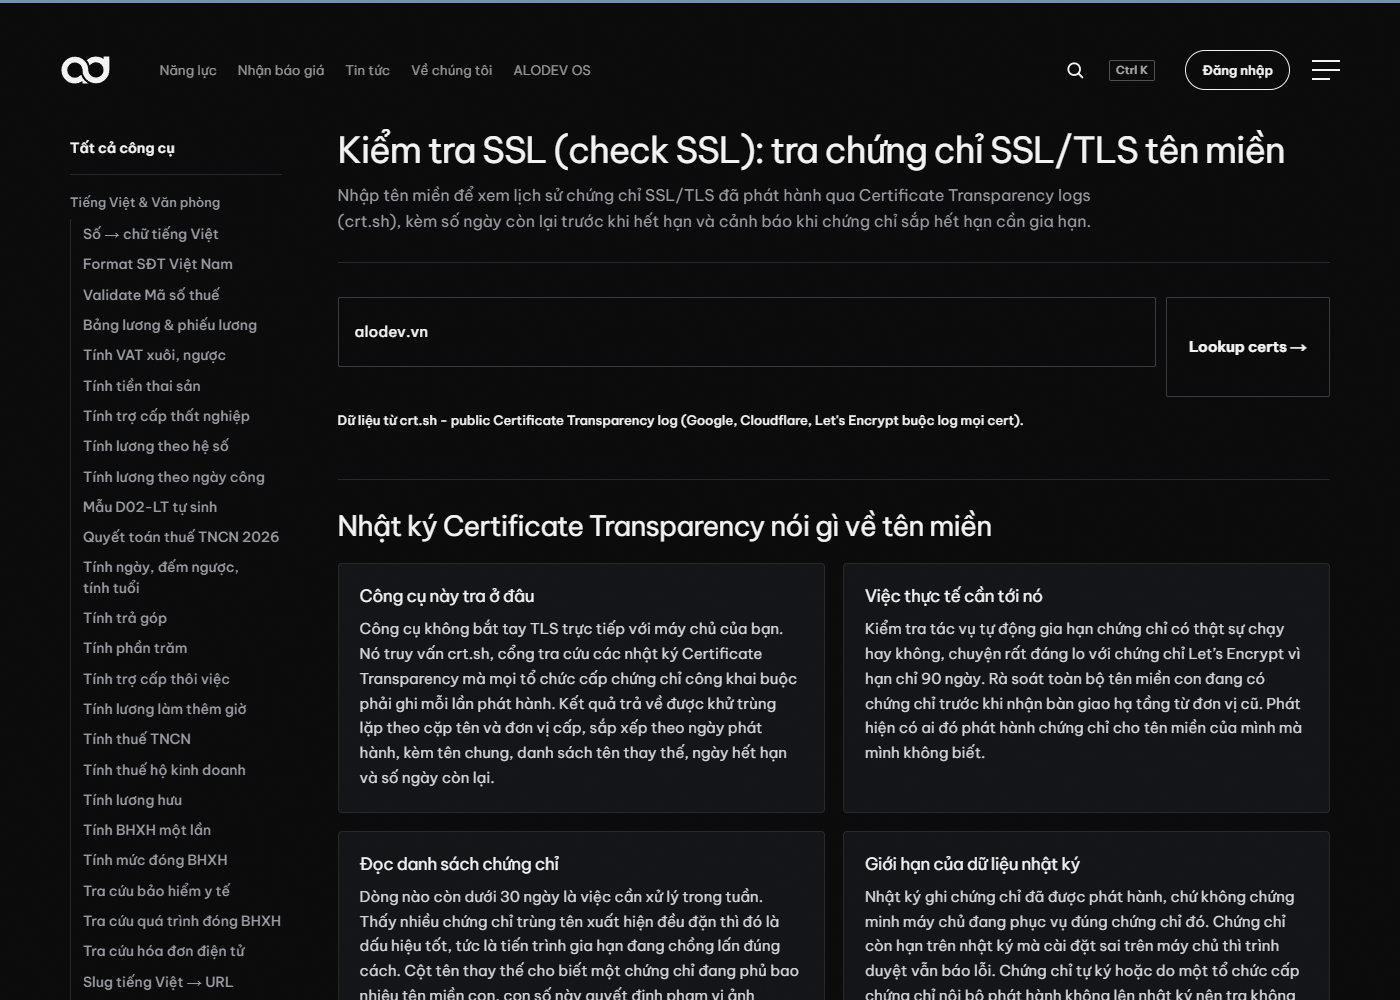Click the Nhật ký Certificate Transparency section heading
Screen dimensions: 1400x1000
664,526
